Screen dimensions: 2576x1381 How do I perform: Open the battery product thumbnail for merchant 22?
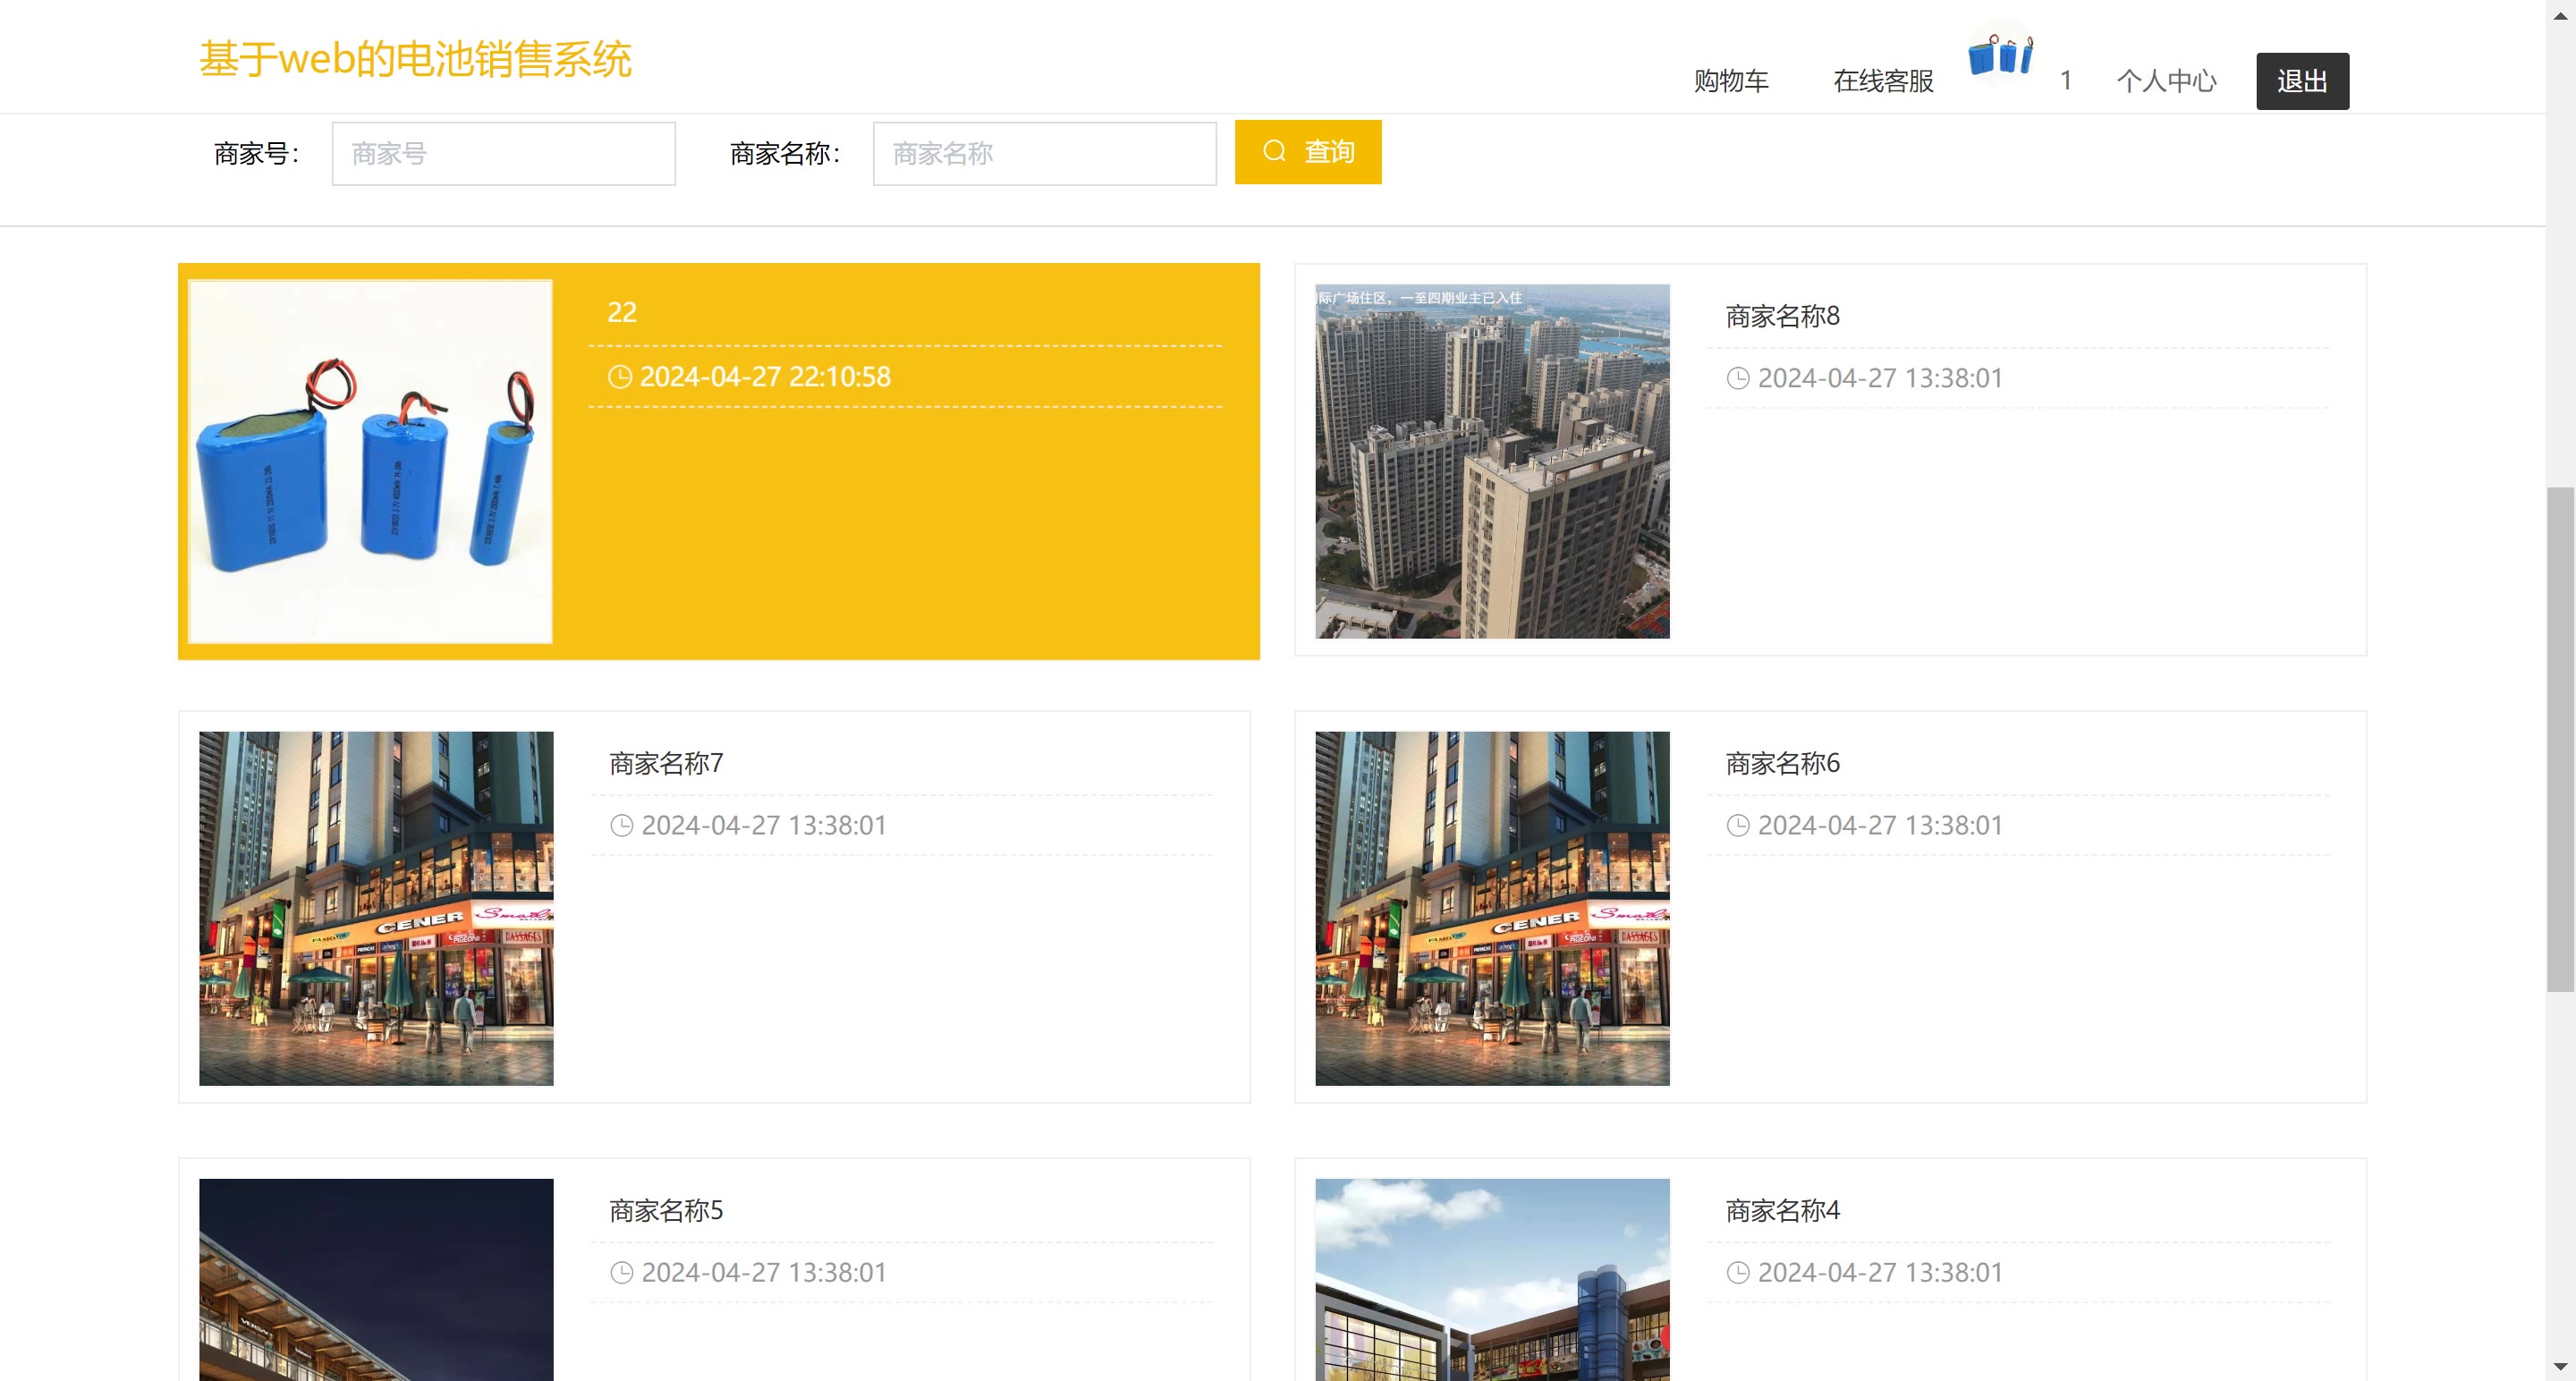point(371,461)
